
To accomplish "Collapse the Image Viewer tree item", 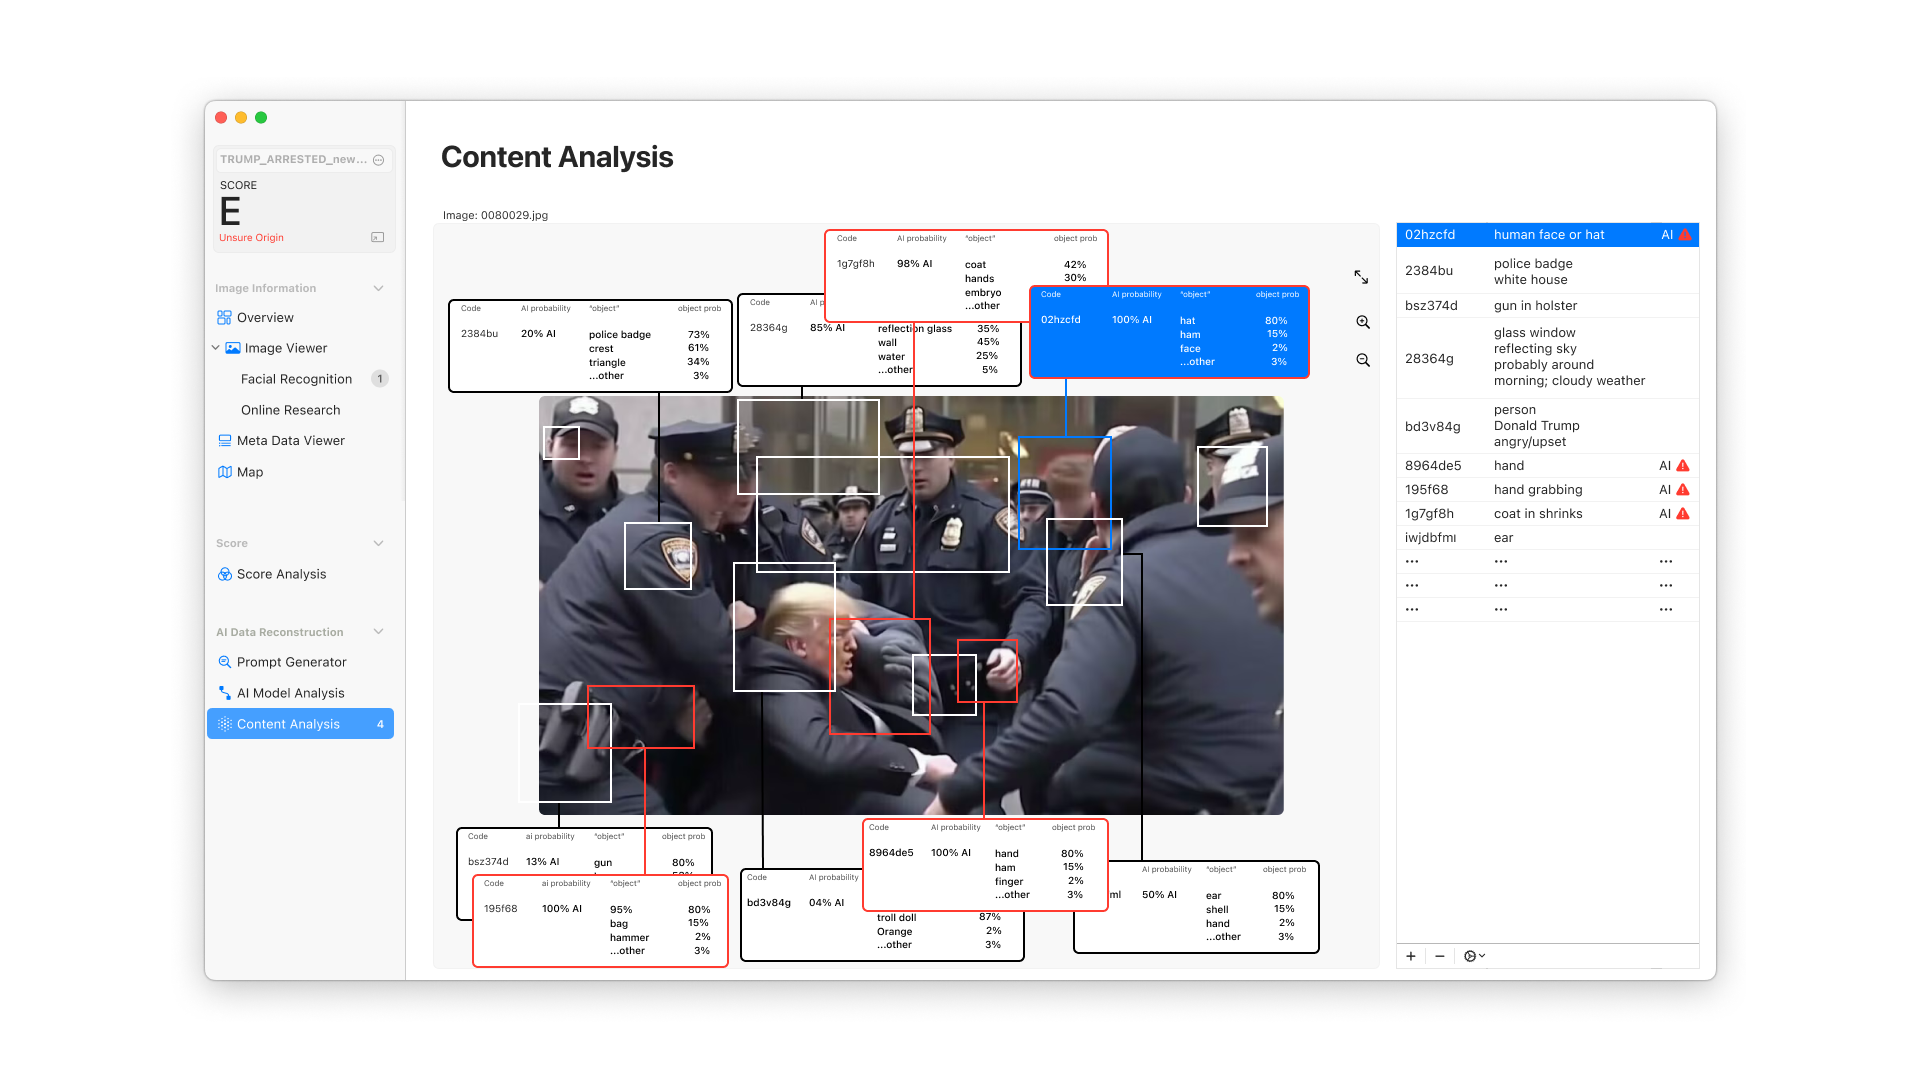I will 215,348.
